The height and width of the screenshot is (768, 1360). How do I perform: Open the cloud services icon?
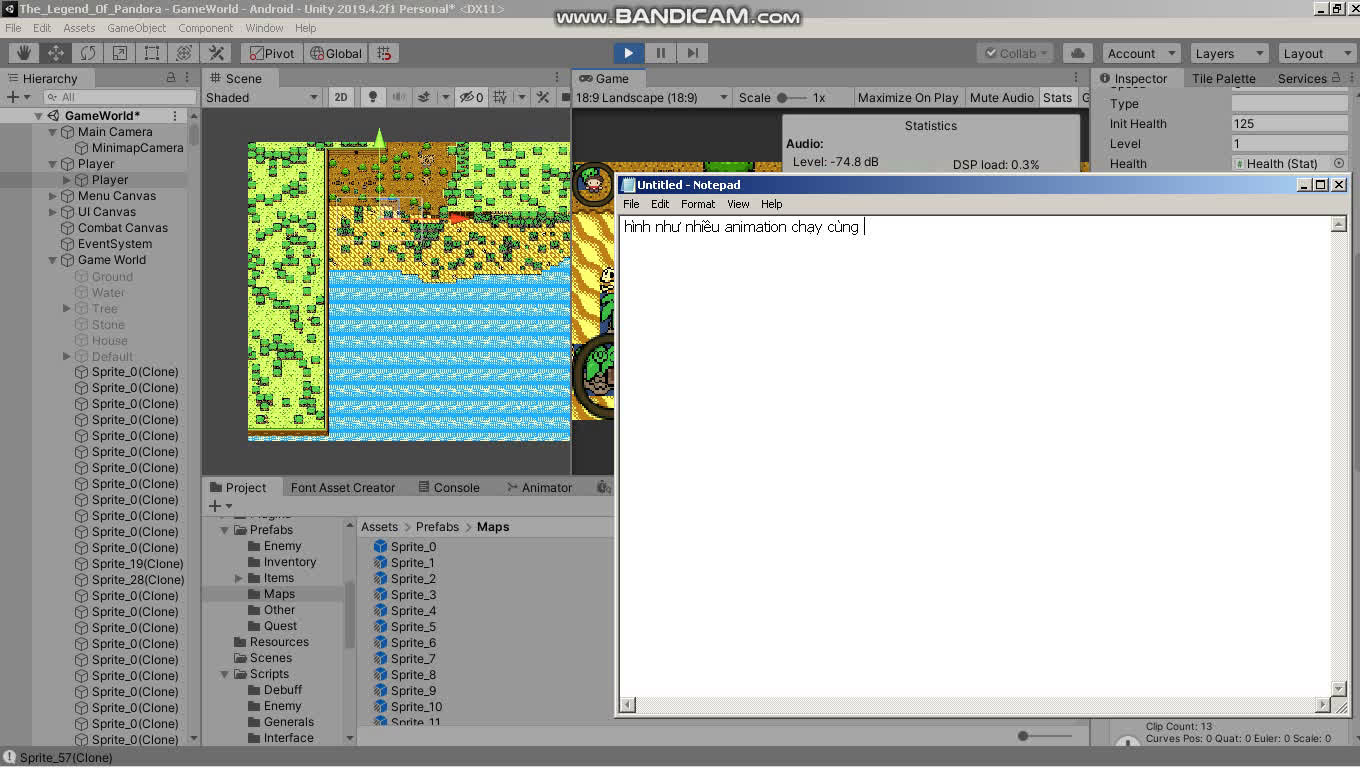(1077, 53)
